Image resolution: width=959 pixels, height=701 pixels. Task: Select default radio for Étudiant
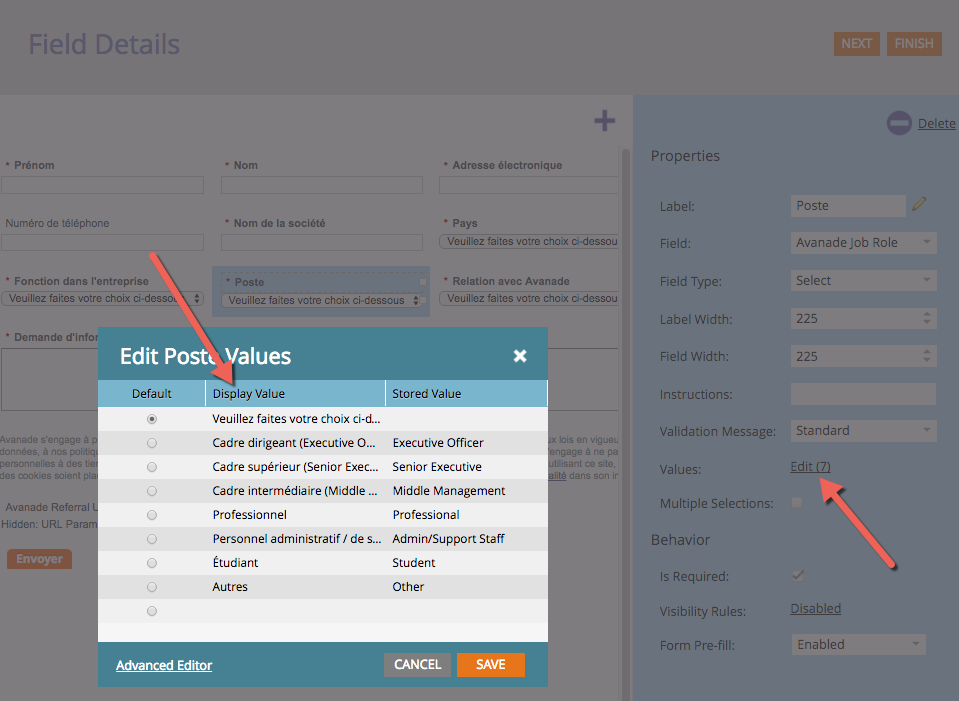click(152, 563)
